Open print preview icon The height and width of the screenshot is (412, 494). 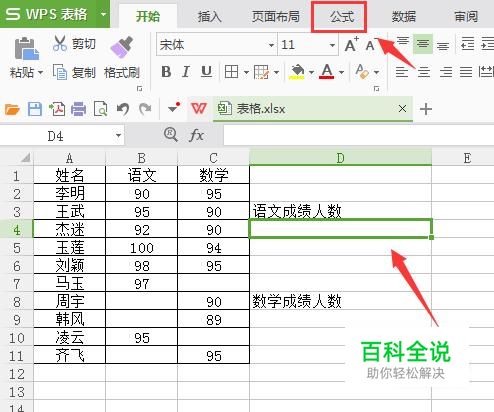pos(100,109)
